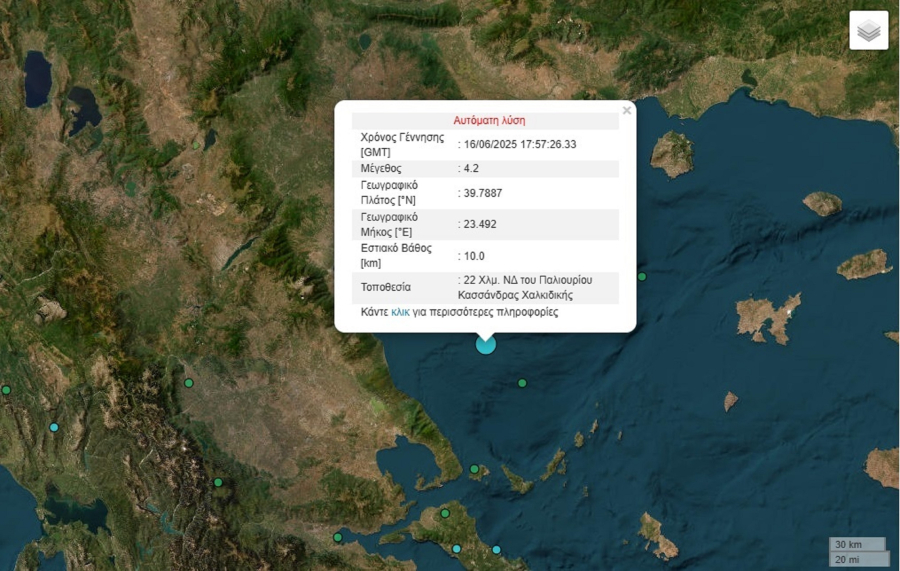Select green marker on the Thessaly plain
The height and width of the screenshot is (571, 900).
click(188, 383)
